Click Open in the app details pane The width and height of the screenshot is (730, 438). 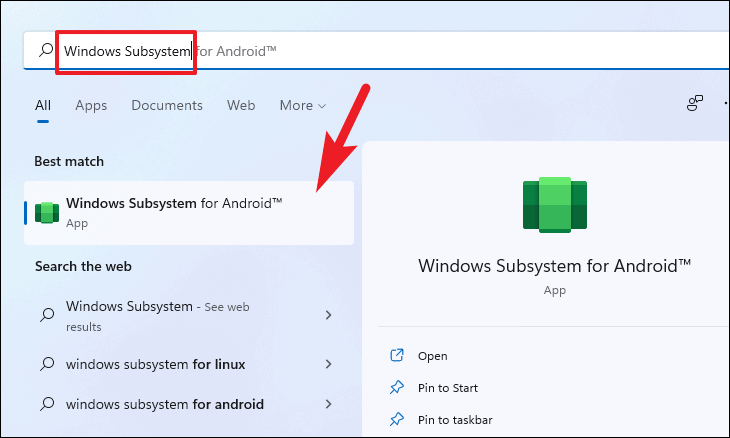[x=433, y=356]
